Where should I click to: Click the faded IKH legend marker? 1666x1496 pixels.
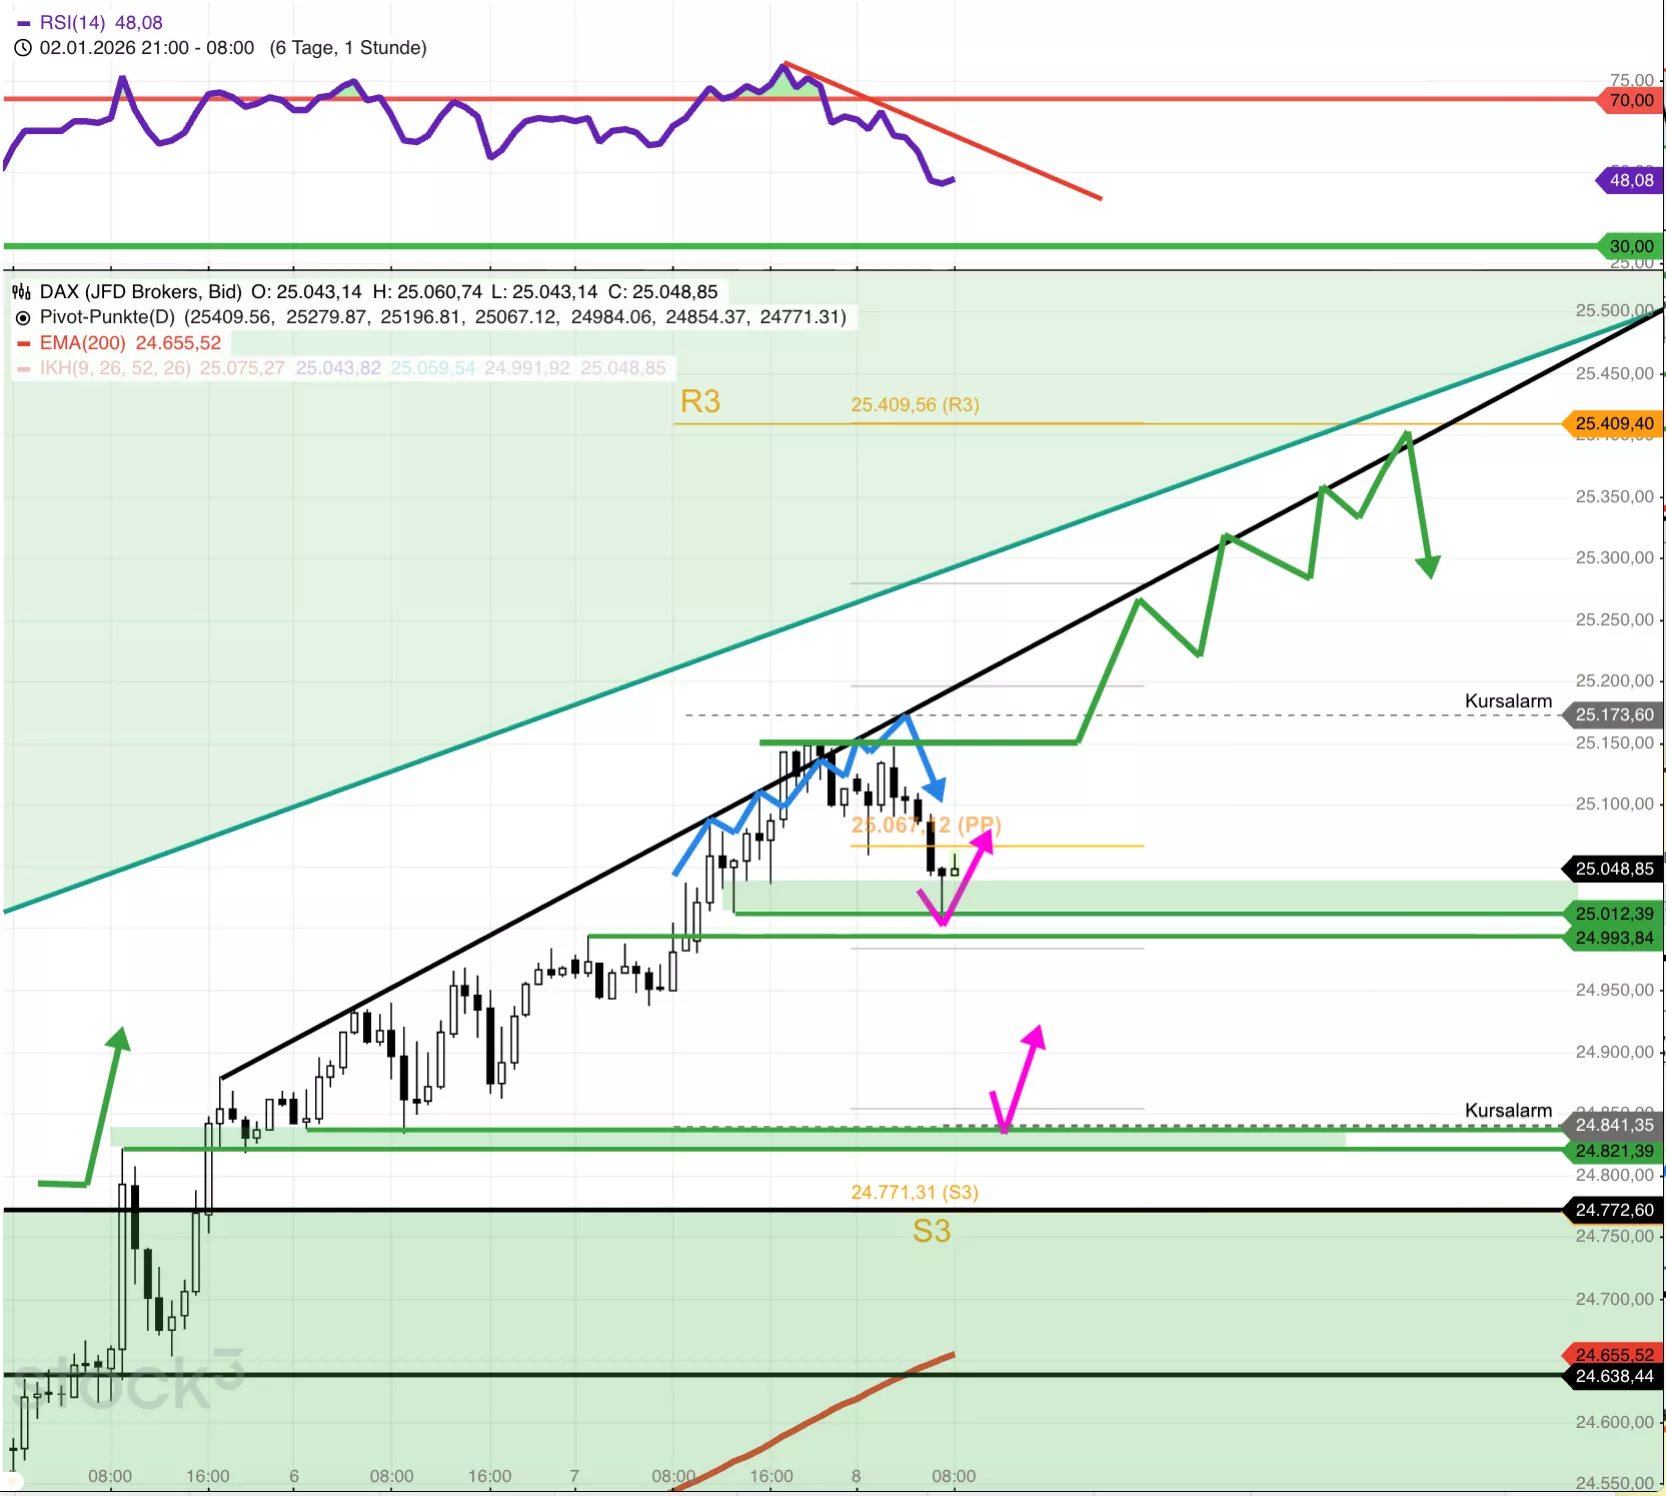[x=24, y=369]
